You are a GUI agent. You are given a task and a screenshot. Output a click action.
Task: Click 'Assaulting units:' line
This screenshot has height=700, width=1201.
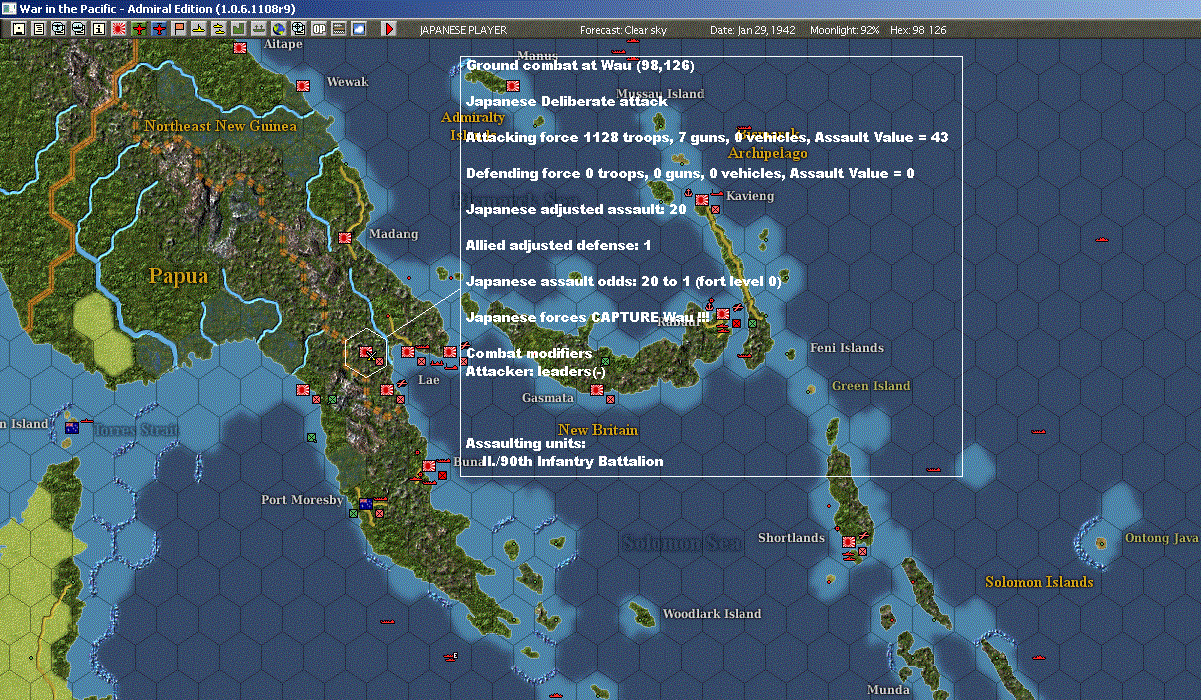tap(526, 443)
